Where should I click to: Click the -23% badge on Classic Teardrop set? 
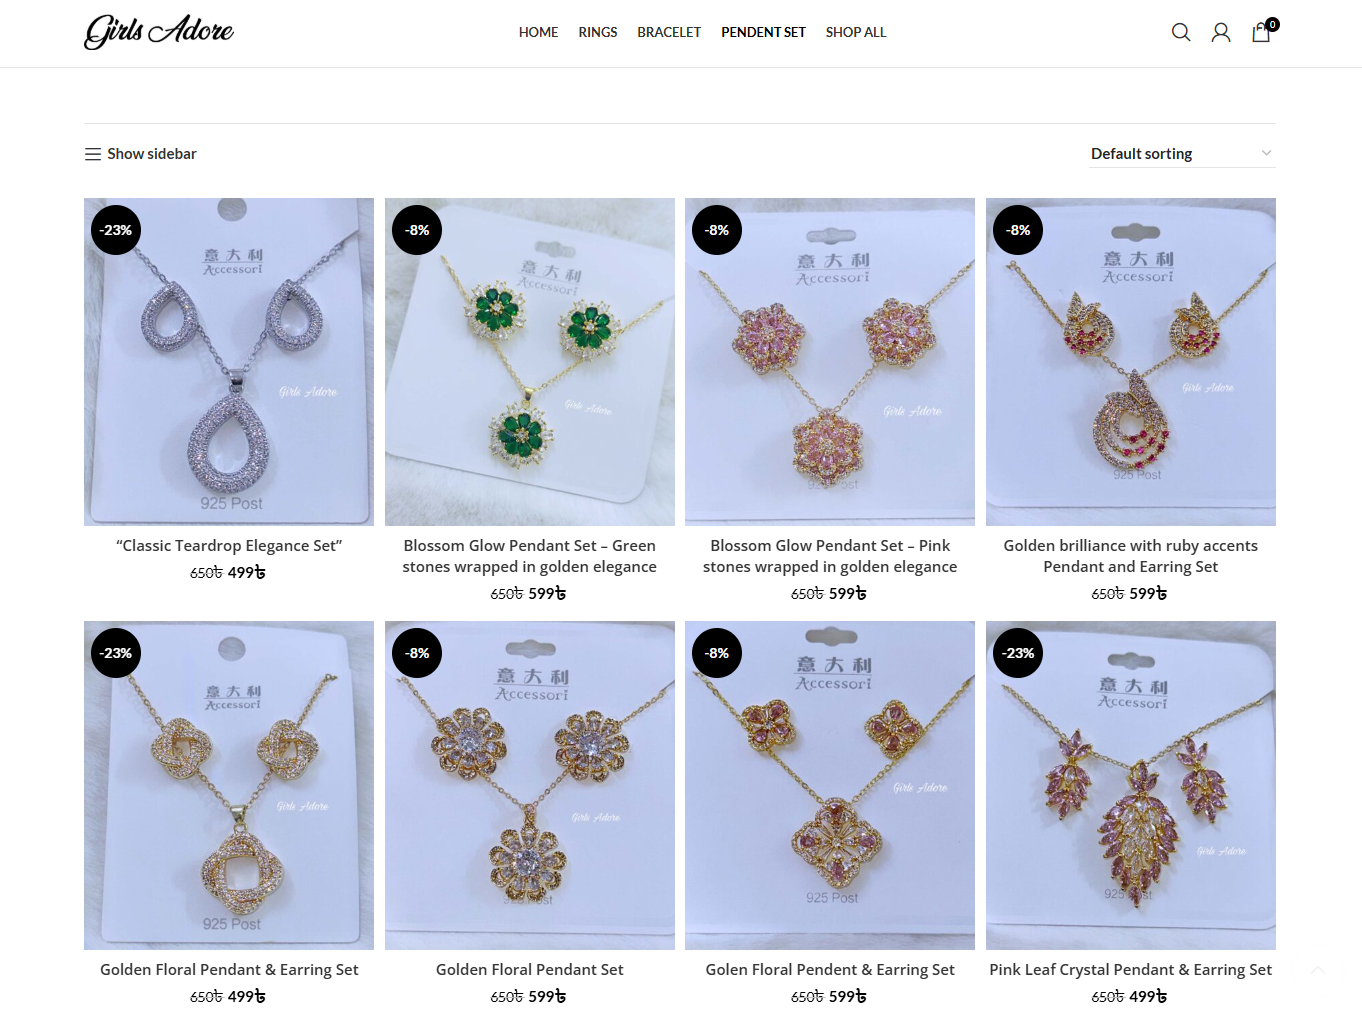click(116, 230)
